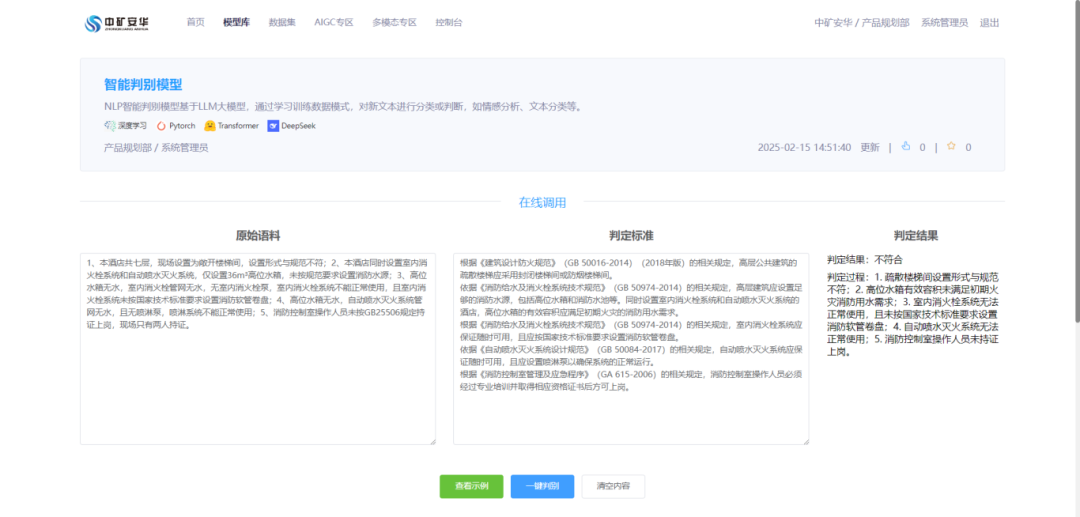The image size is (1080, 517).
Task: Click the 智能判别模型 title
Action: (143, 85)
